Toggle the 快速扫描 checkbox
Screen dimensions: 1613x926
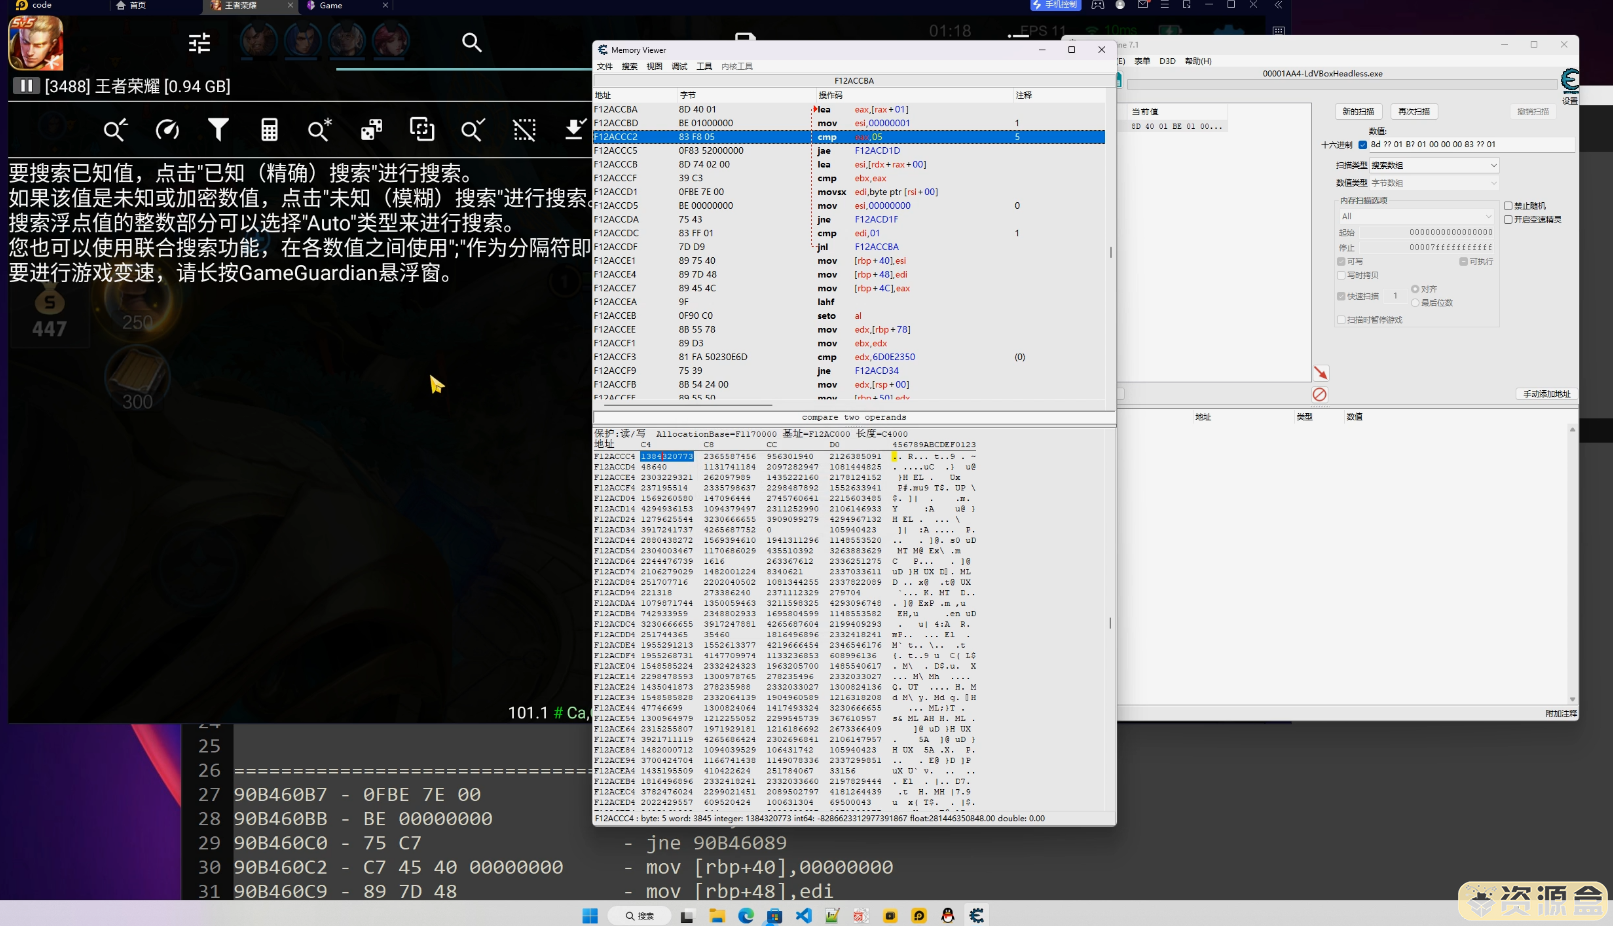(1341, 296)
